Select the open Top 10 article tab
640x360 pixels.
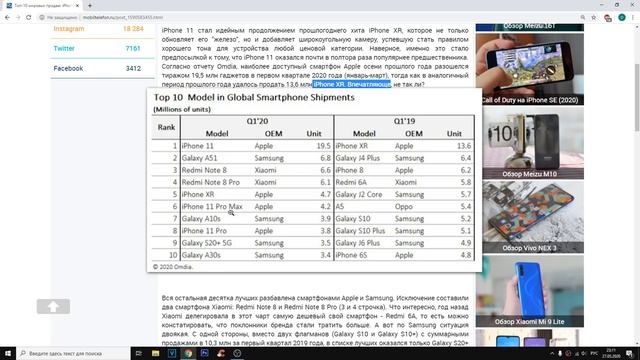point(42,5)
